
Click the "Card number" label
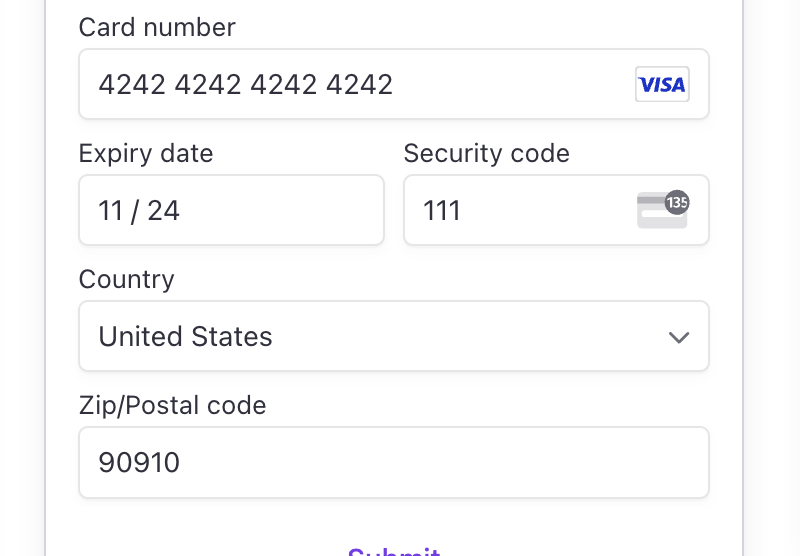[x=157, y=27]
